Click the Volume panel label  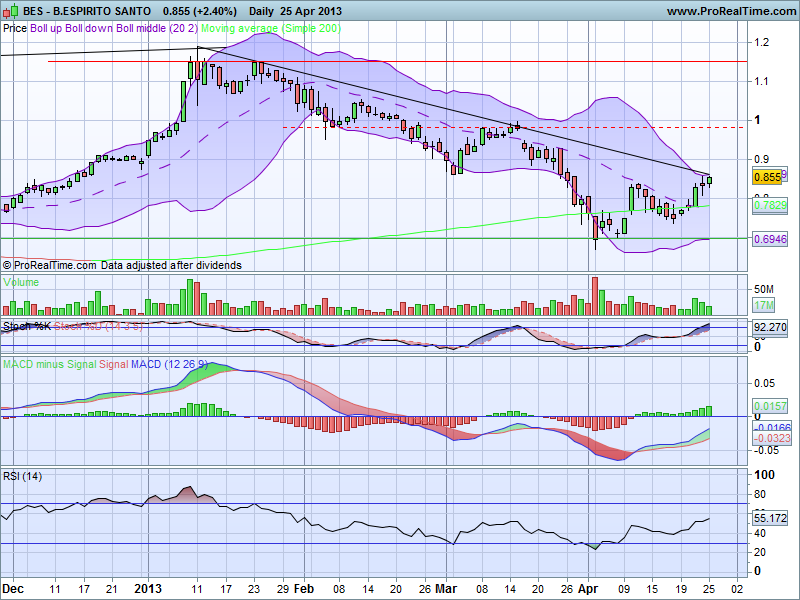pyautogui.click(x=21, y=282)
